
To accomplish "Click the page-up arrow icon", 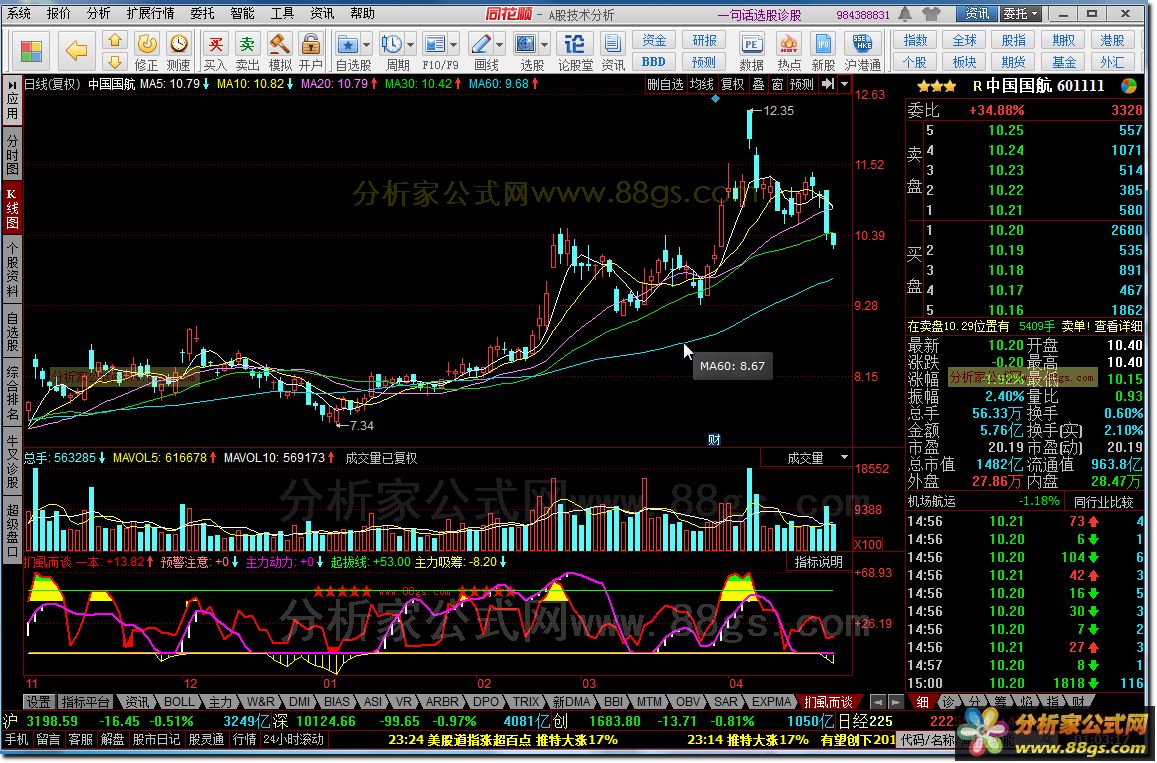I will coord(114,41).
